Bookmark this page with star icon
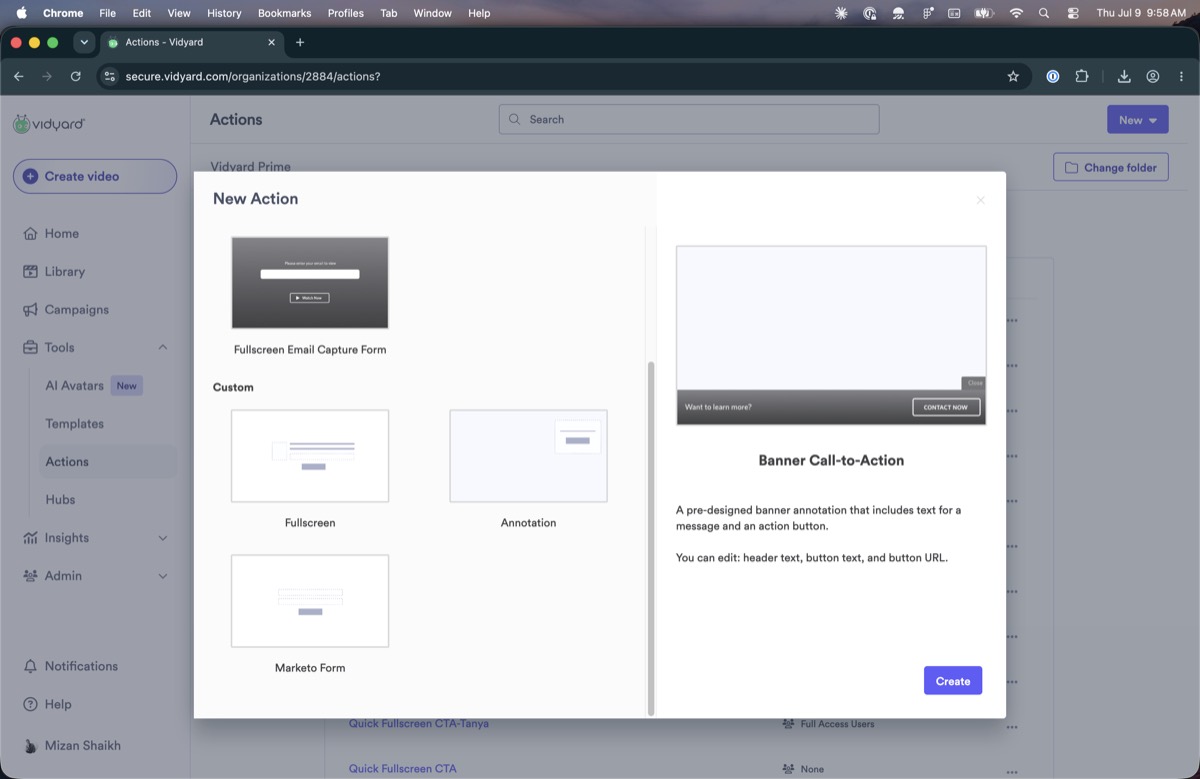This screenshot has height=779, width=1200. pos(1013,76)
